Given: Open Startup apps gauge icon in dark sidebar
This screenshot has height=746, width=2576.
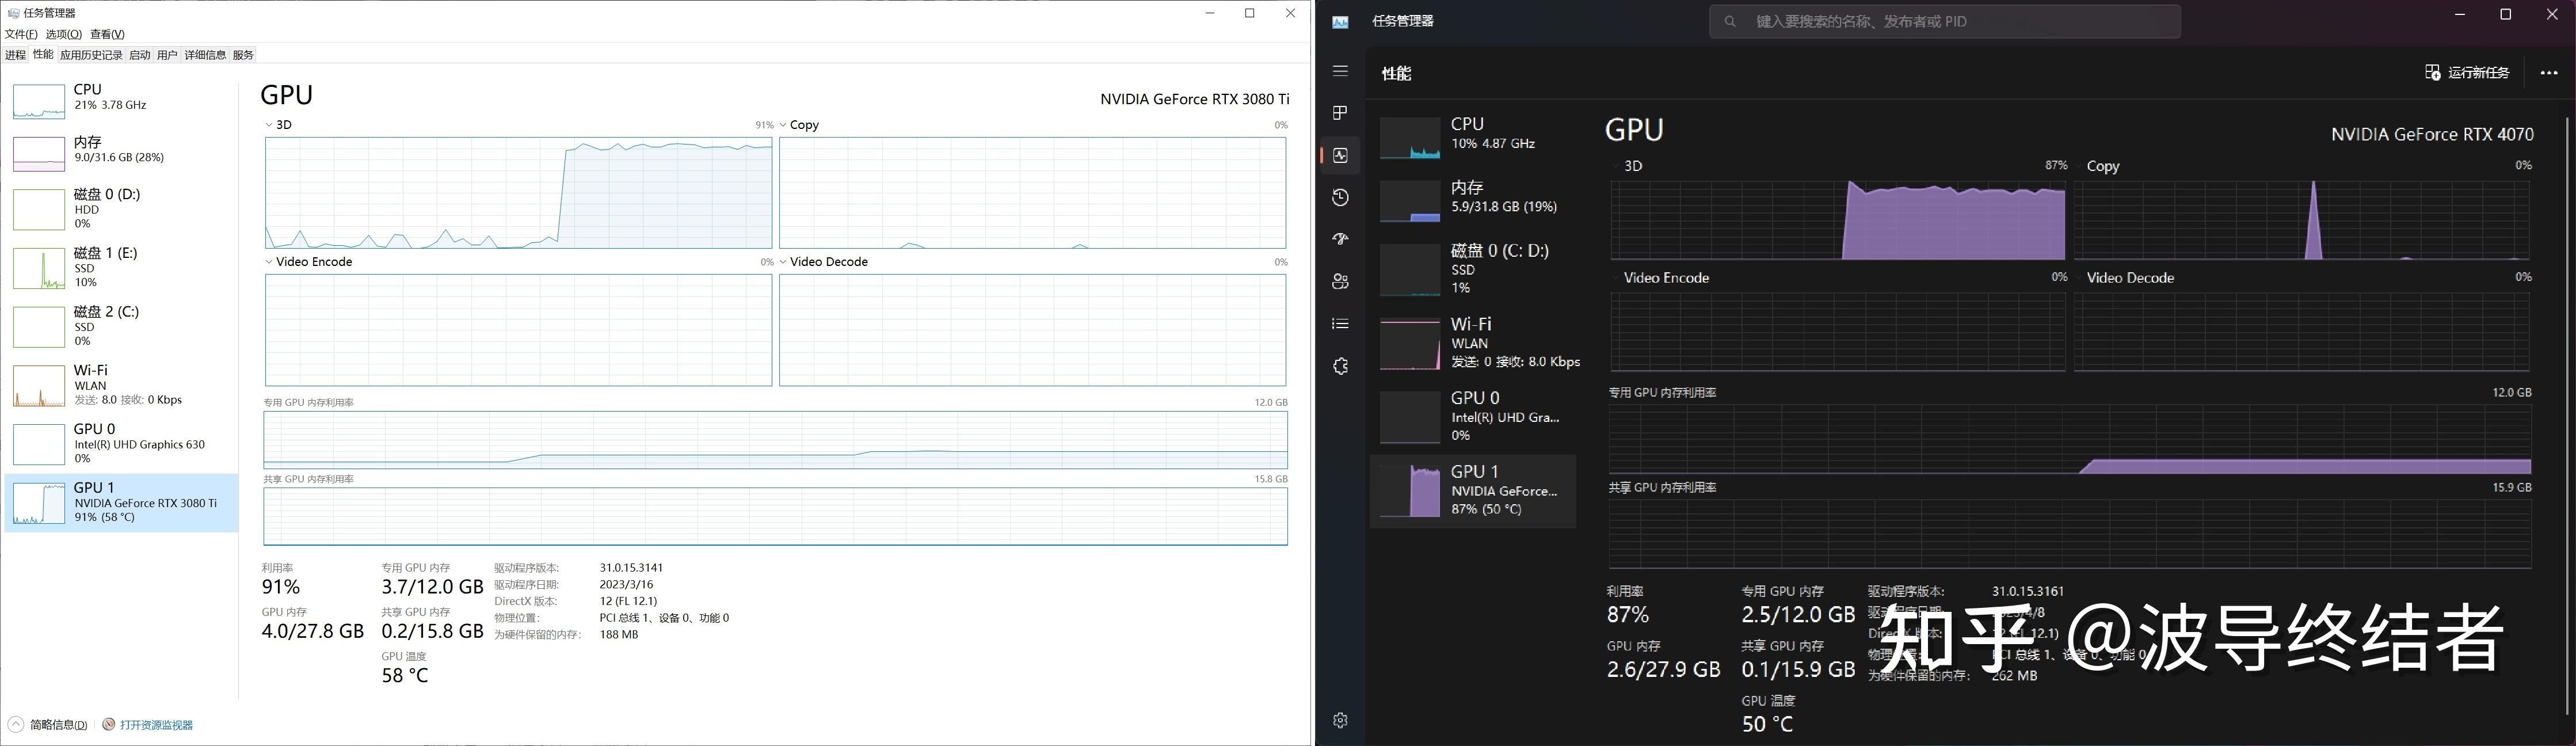Looking at the screenshot, I should coord(1340,240).
